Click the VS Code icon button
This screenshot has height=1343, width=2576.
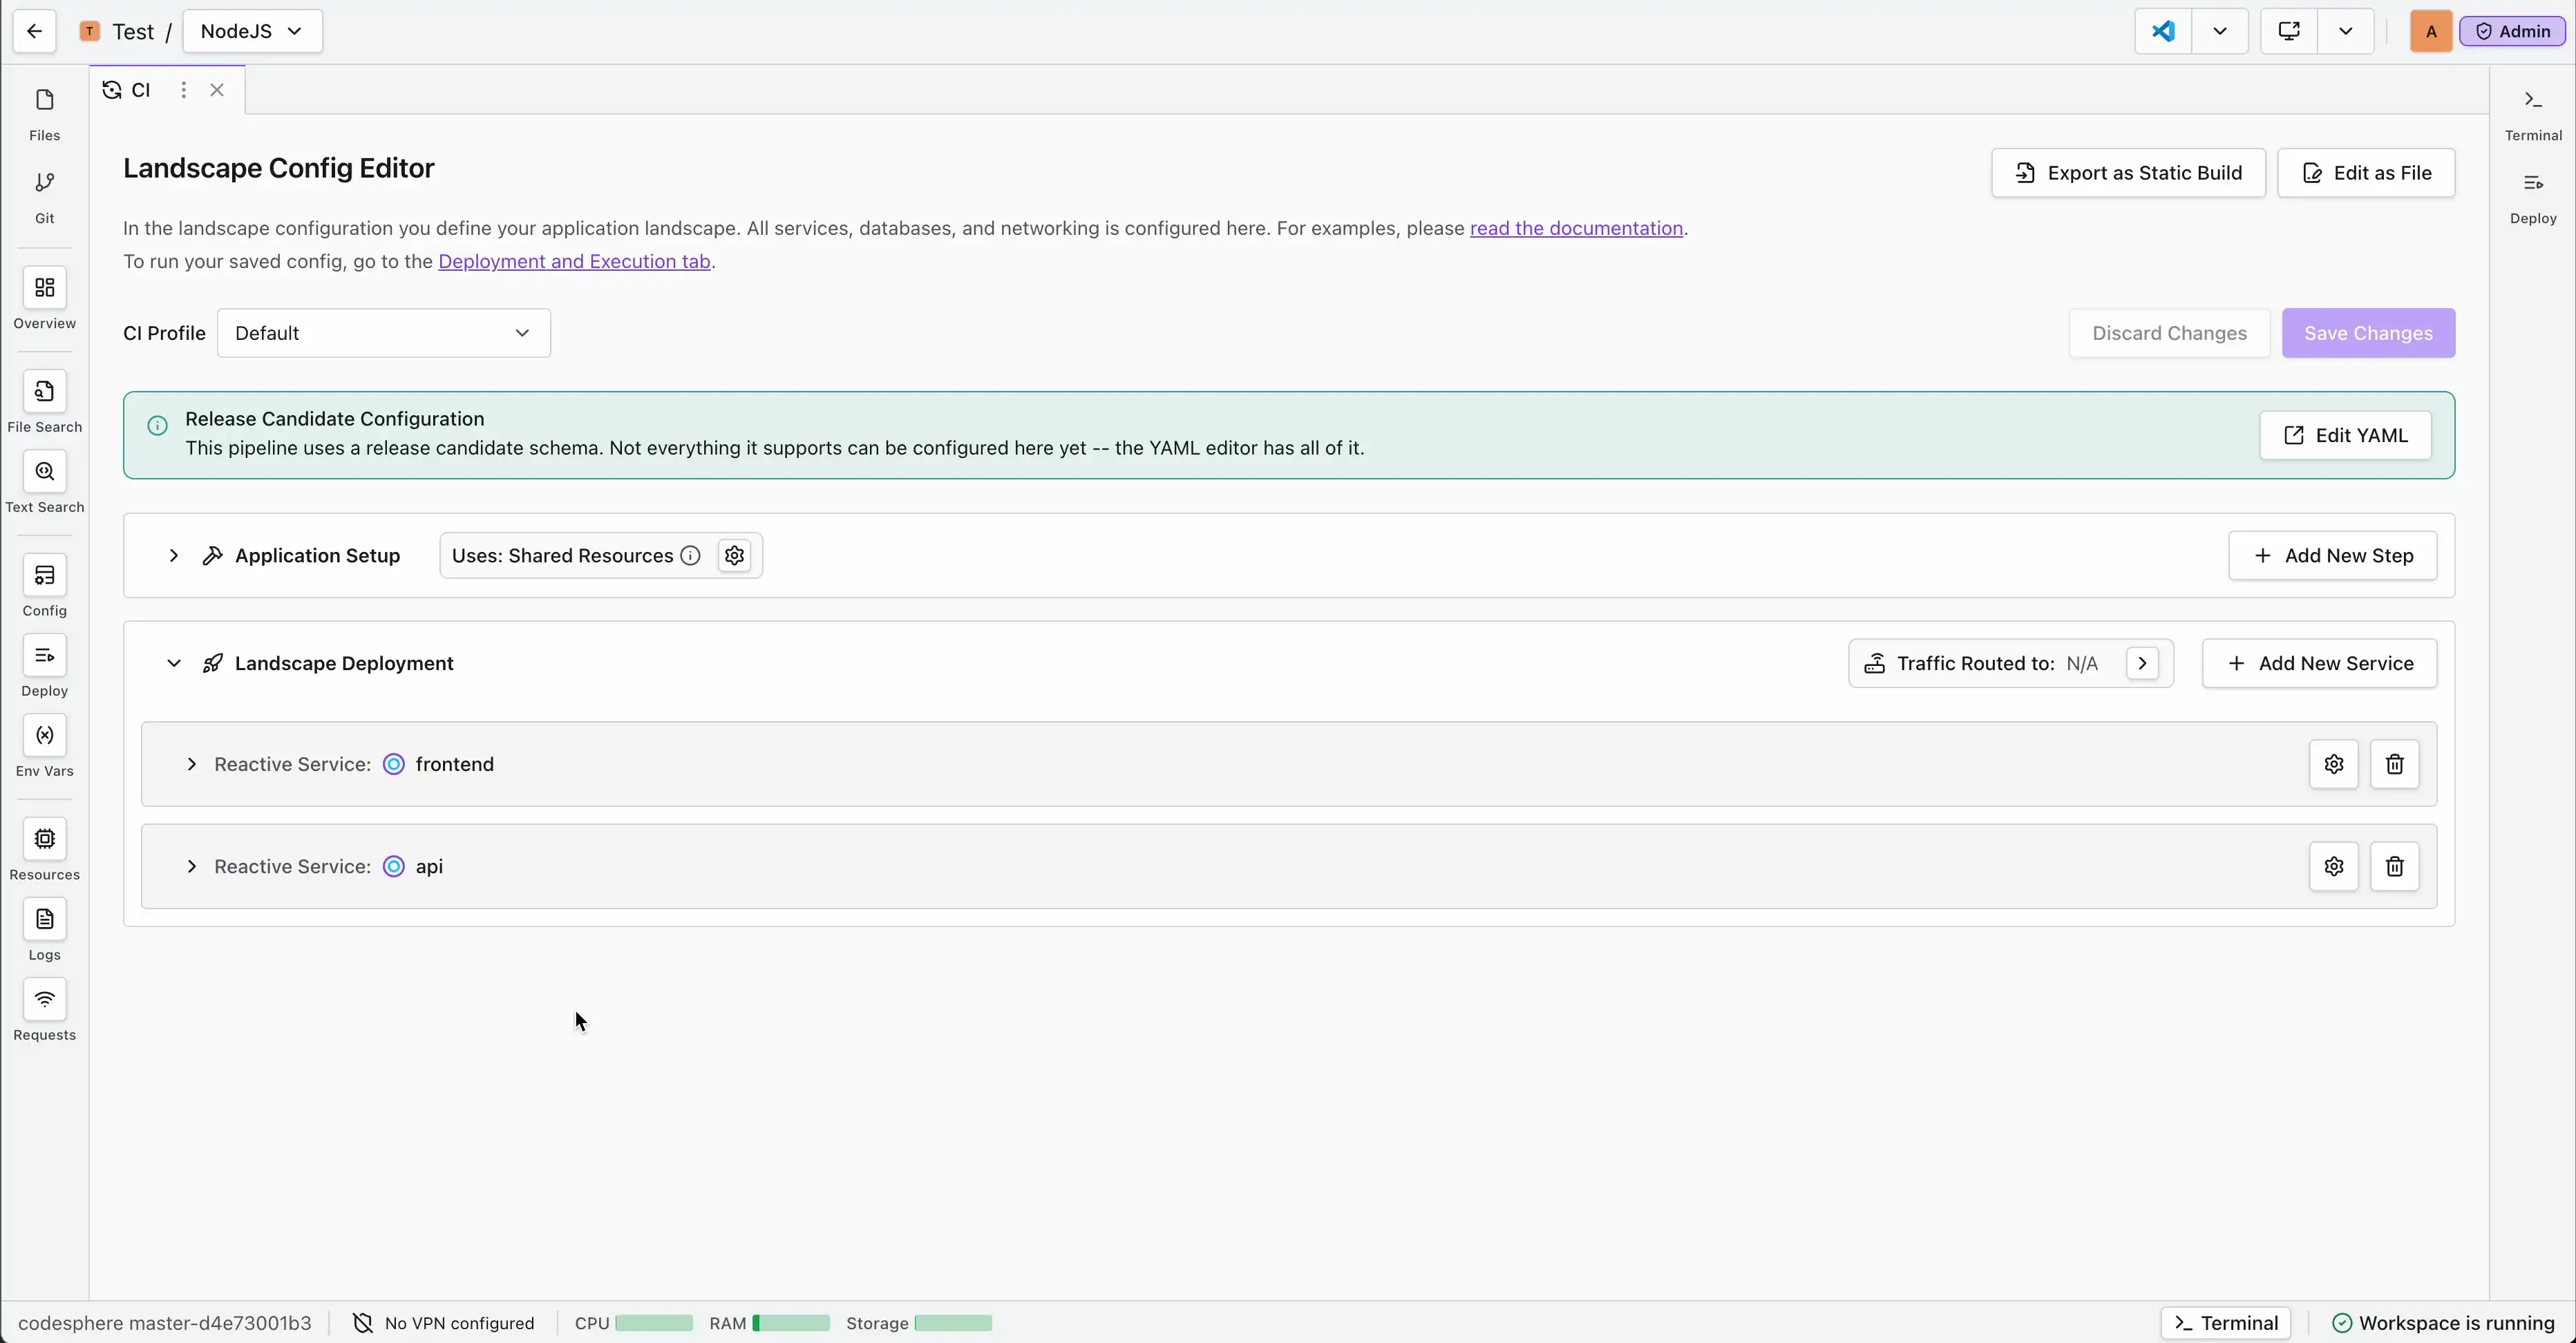2163,31
